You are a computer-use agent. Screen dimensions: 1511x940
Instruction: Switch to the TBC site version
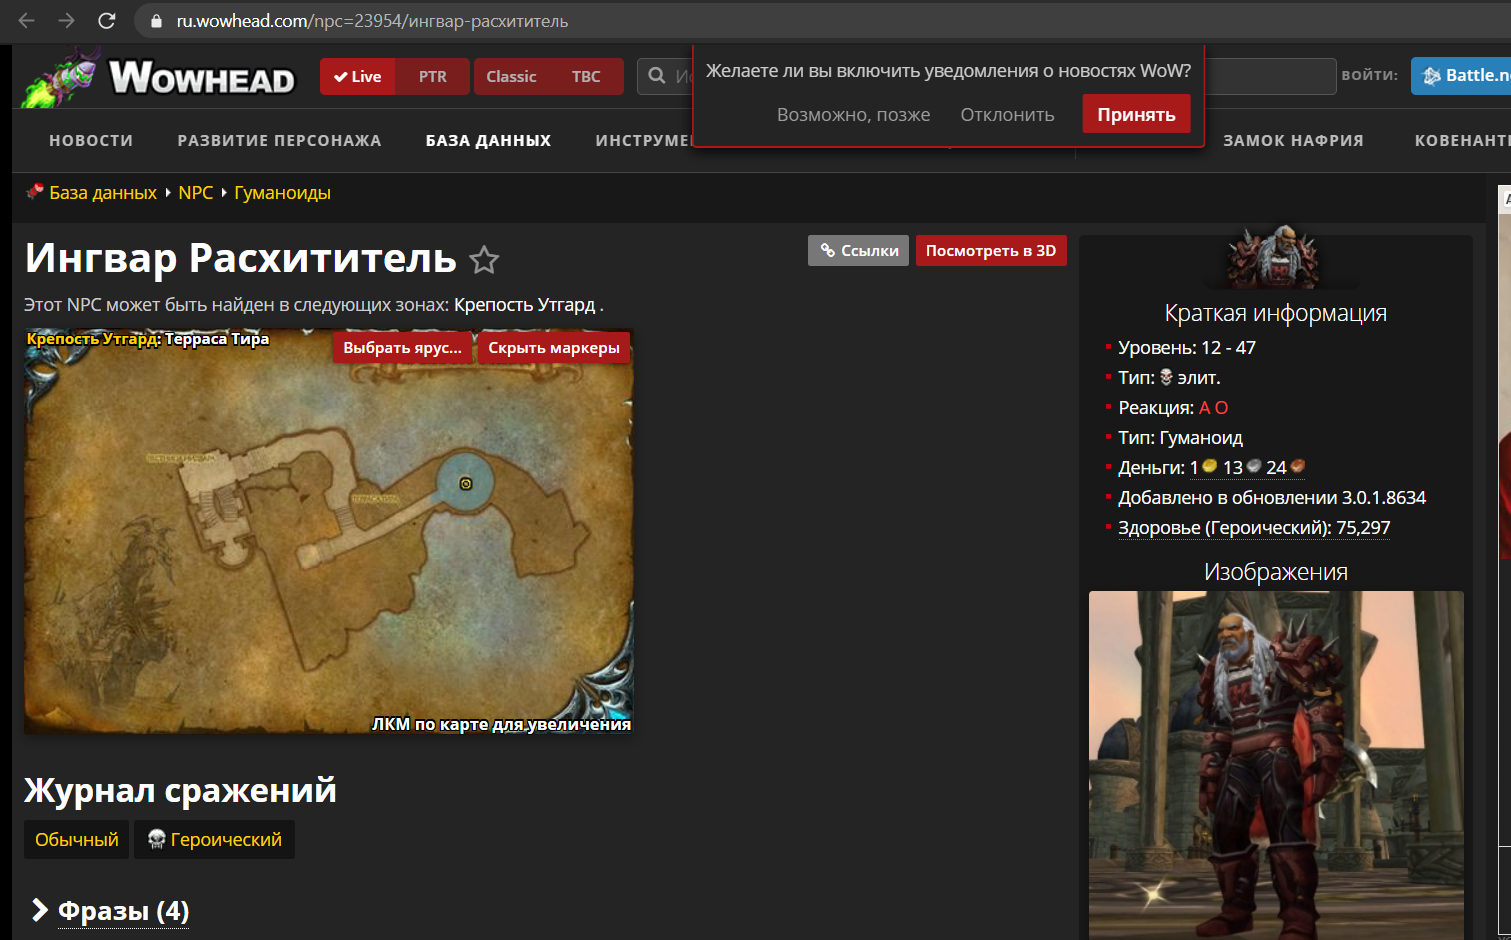click(x=586, y=77)
